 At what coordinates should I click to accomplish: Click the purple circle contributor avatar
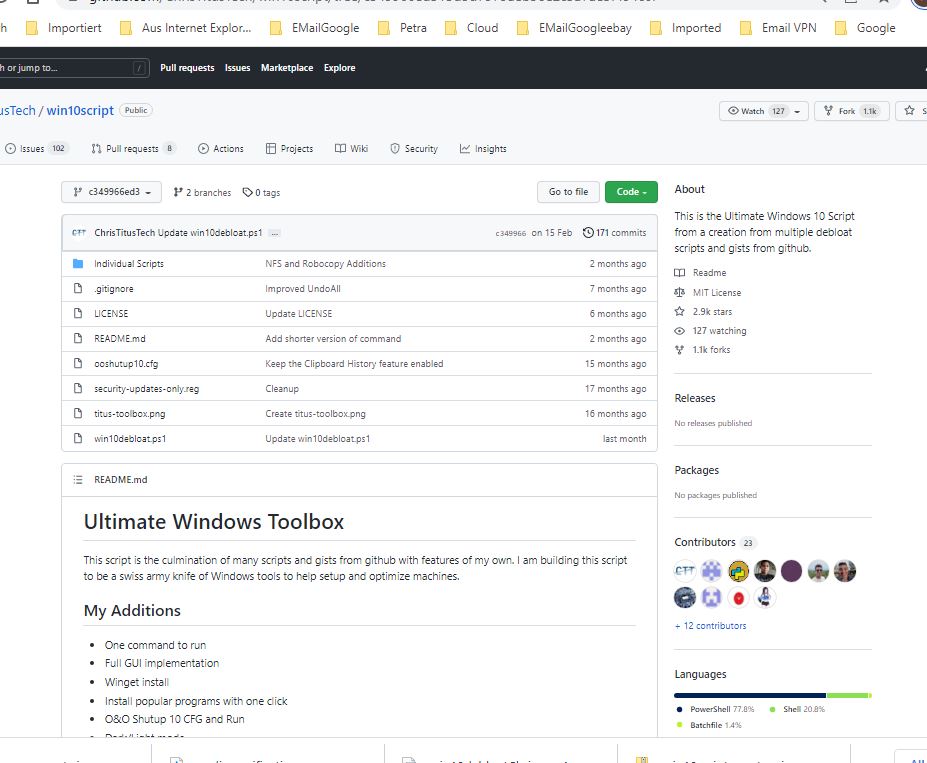pyautogui.click(x=791, y=571)
